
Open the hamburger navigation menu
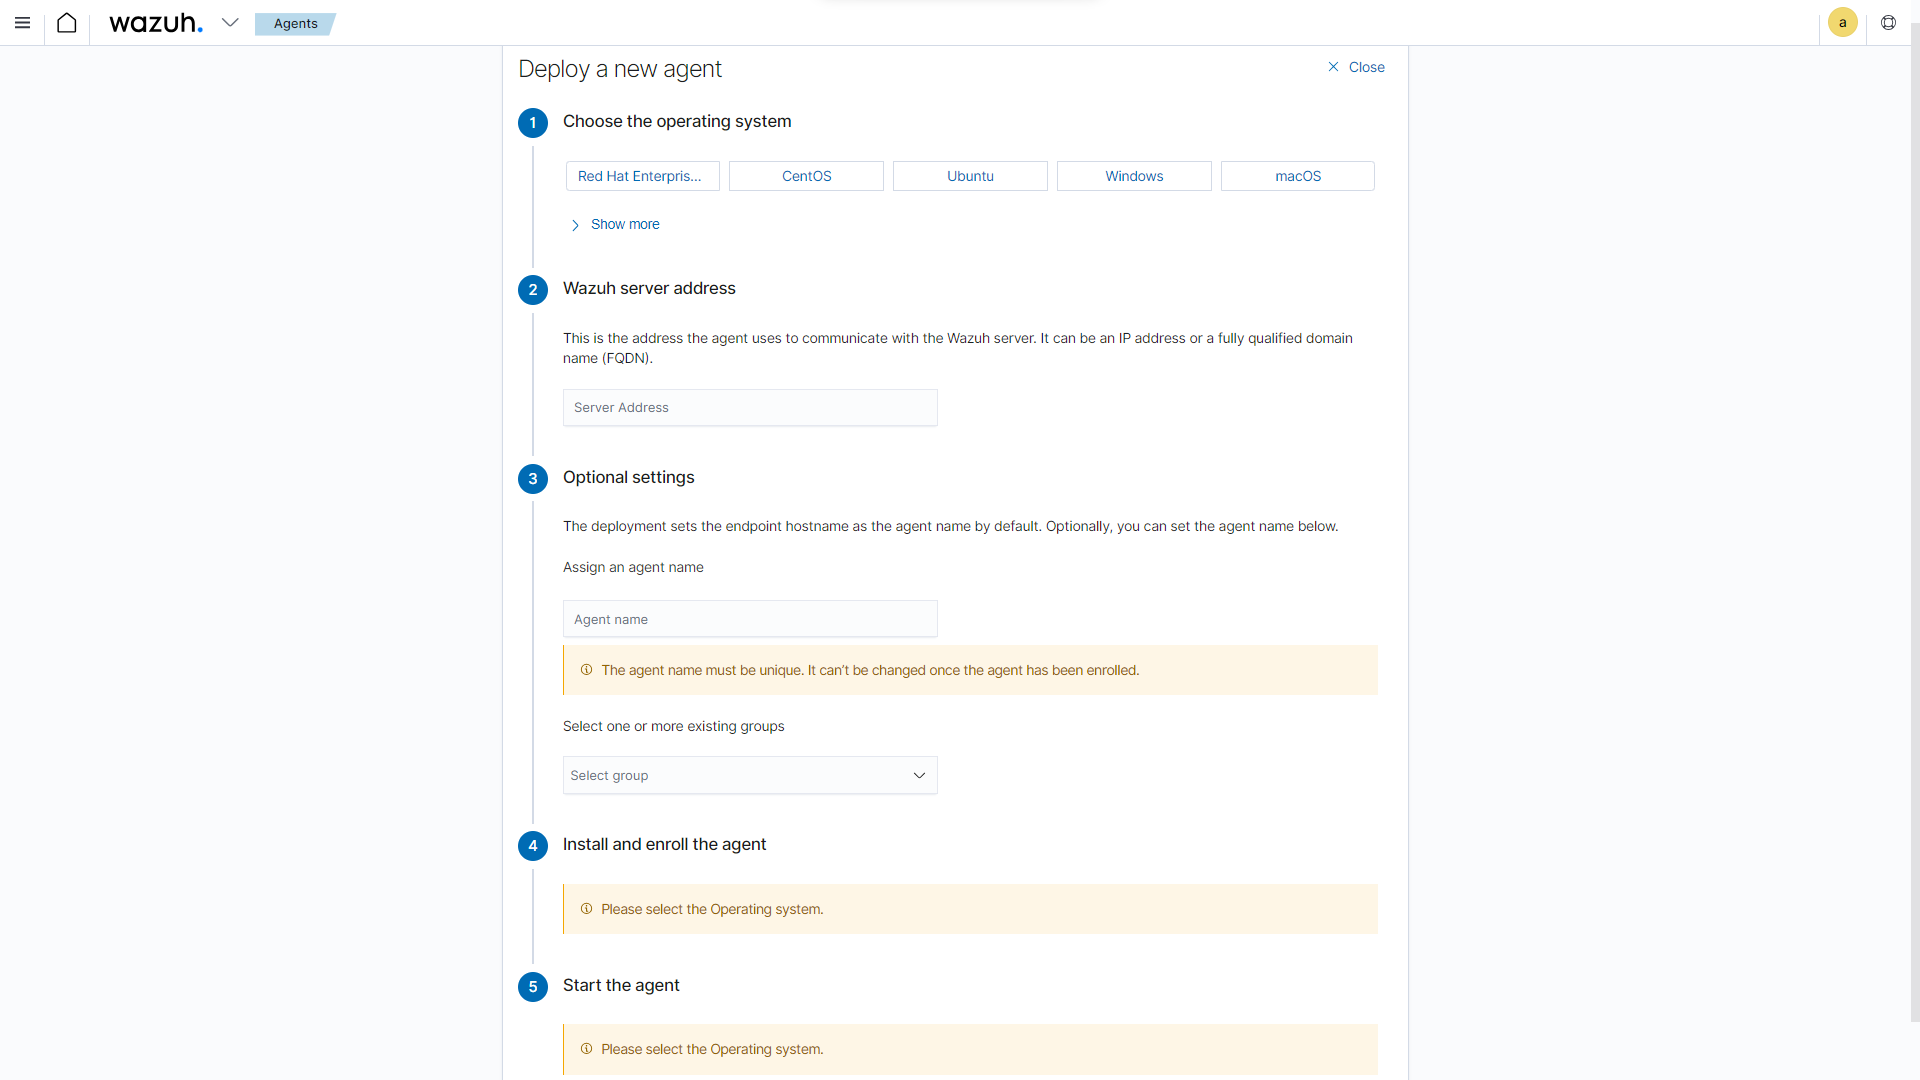pyautogui.click(x=22, y=23)
